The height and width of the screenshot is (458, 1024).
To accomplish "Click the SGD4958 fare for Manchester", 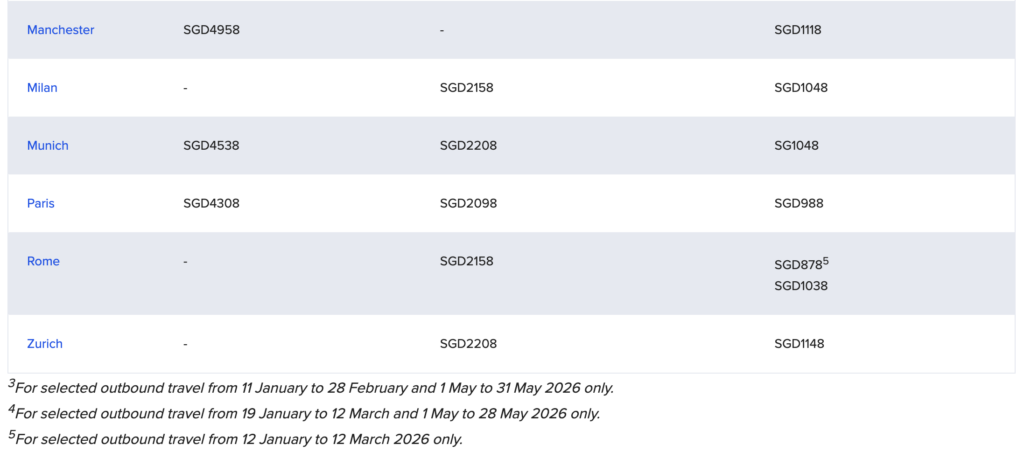I will pyautogui.click(x=211, y=30).
